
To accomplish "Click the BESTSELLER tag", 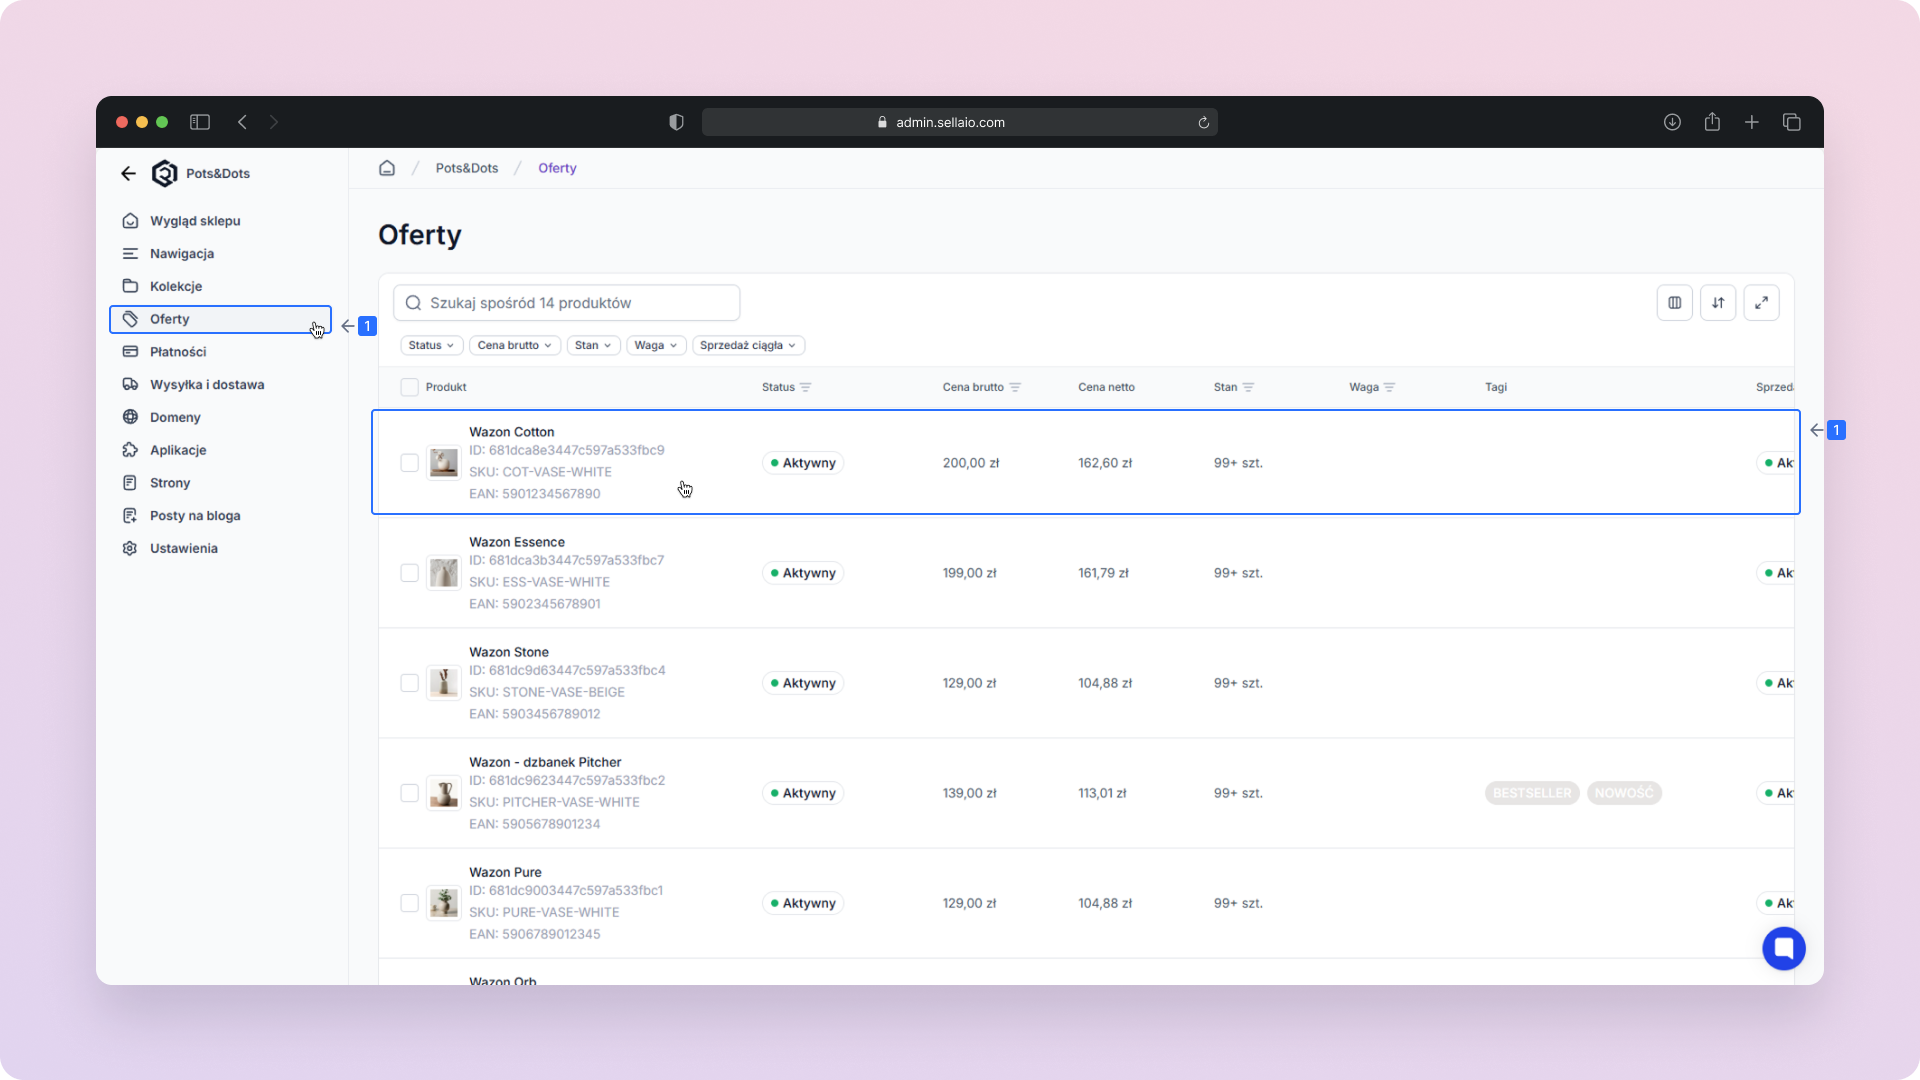I will click(1532, 793).
